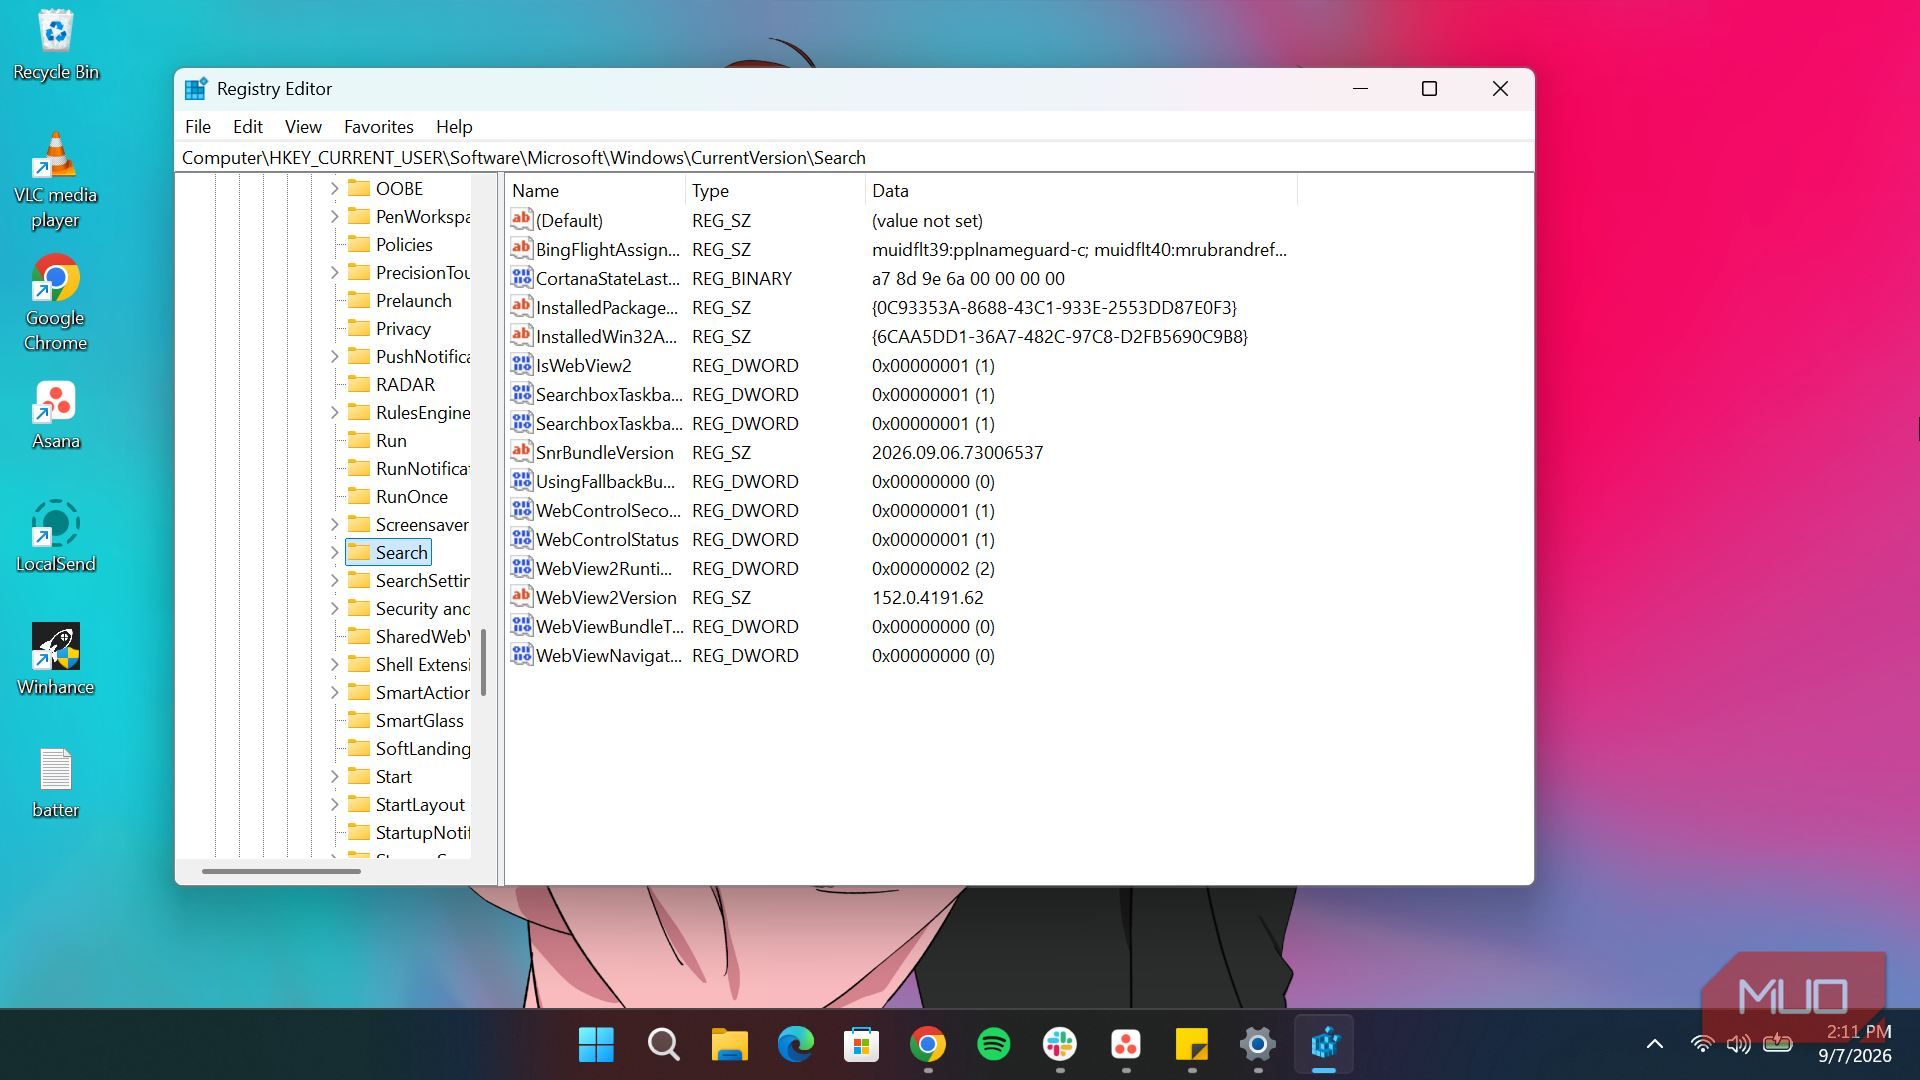
Task: Expand the StartLayout key chevron
Action: [335, 804]
